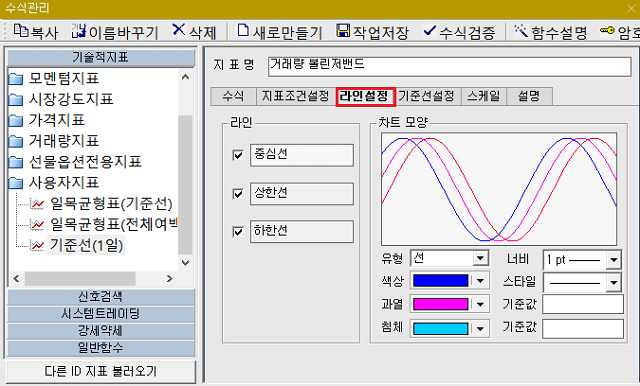Uncheck the 하한선 line checkbox

[238, 232]
